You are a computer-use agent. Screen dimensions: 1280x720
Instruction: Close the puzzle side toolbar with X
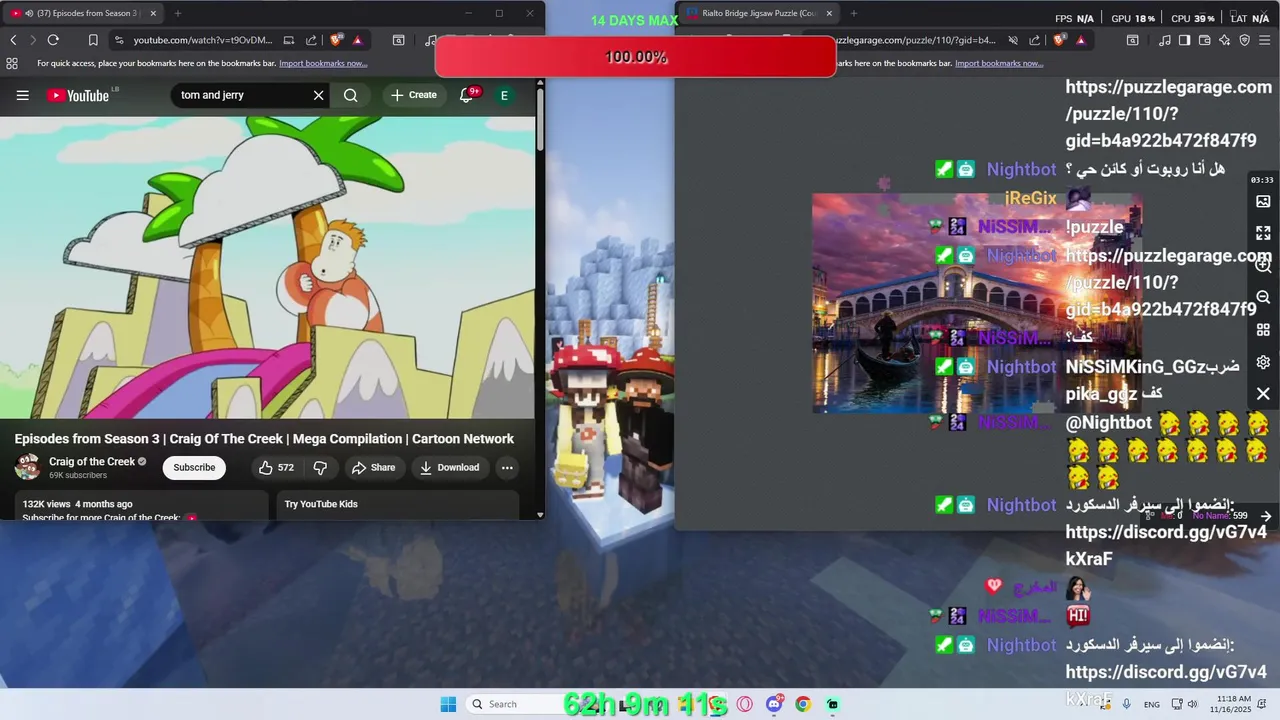pyautogui.click(x=1263, y=394)
